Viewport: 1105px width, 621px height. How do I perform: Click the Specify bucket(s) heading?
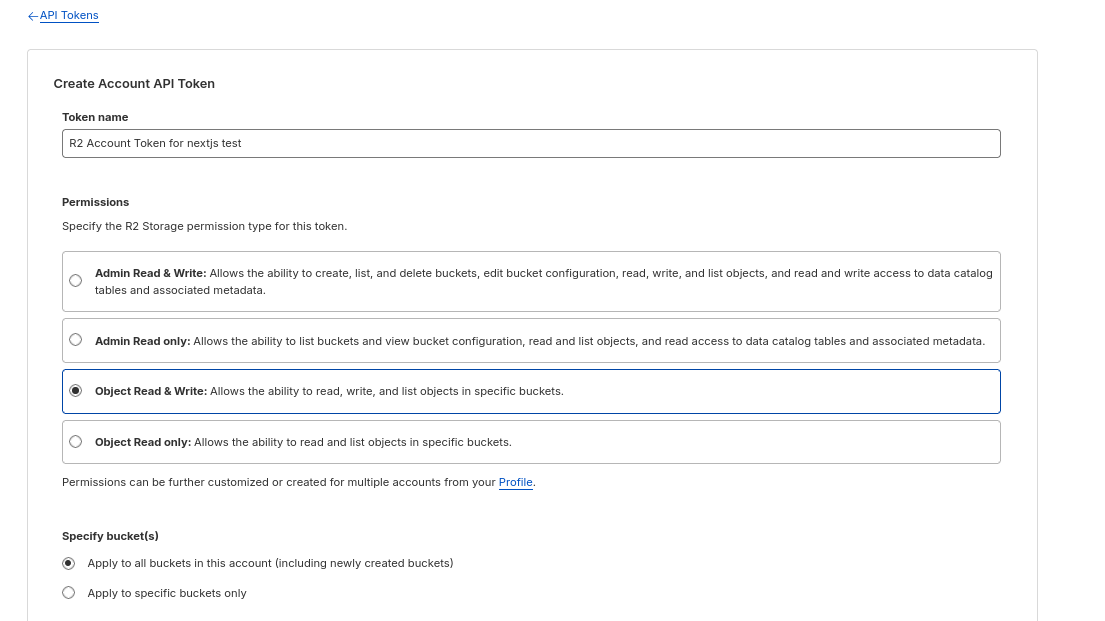tap(110, 536)
